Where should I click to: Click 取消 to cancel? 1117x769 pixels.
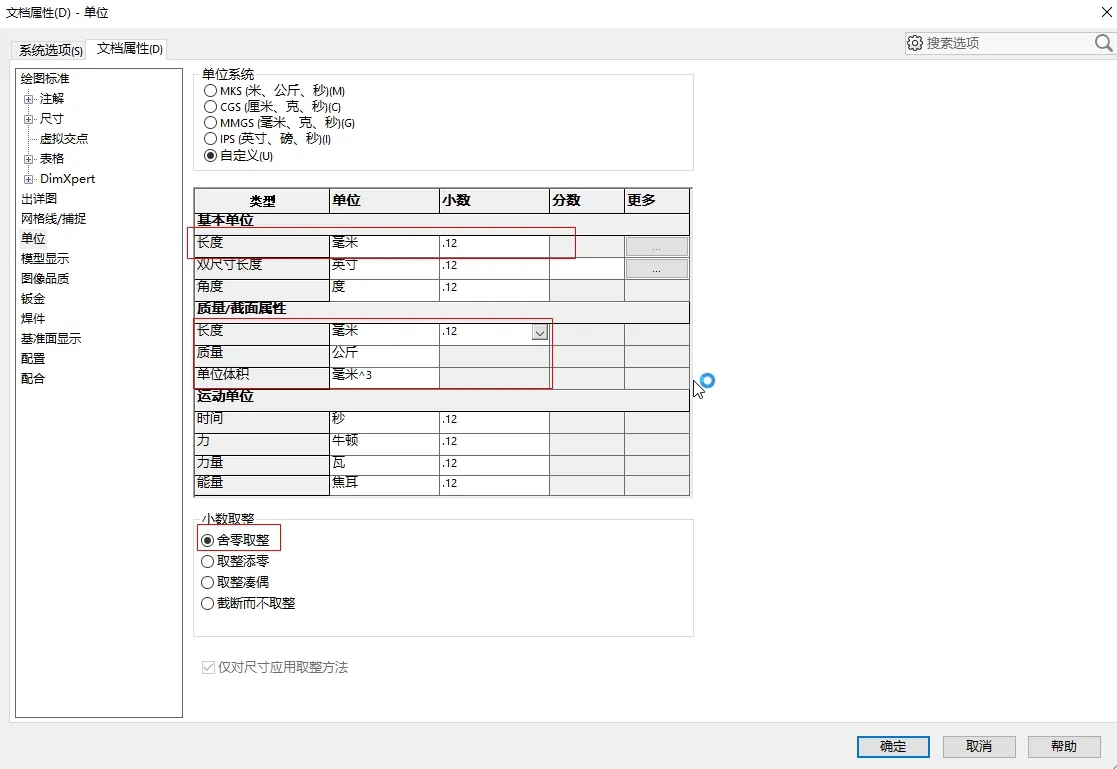978,746
